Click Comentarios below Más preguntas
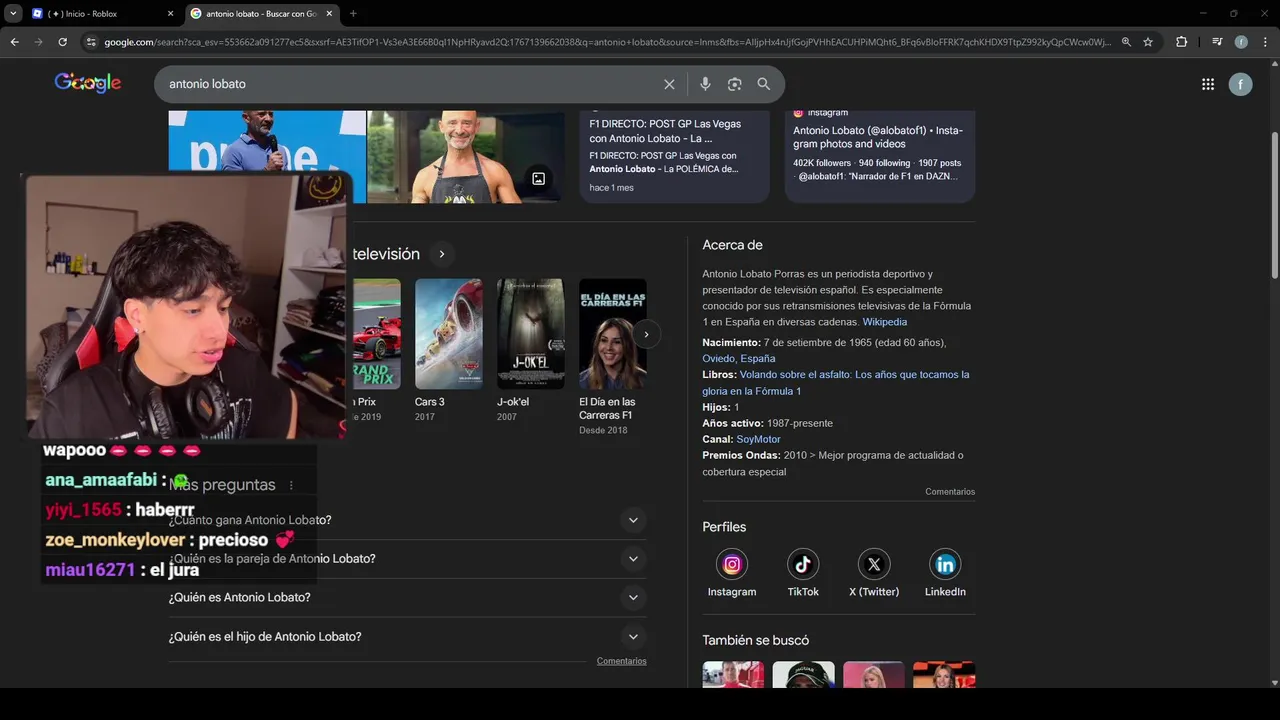 click(x=622, y=661)
